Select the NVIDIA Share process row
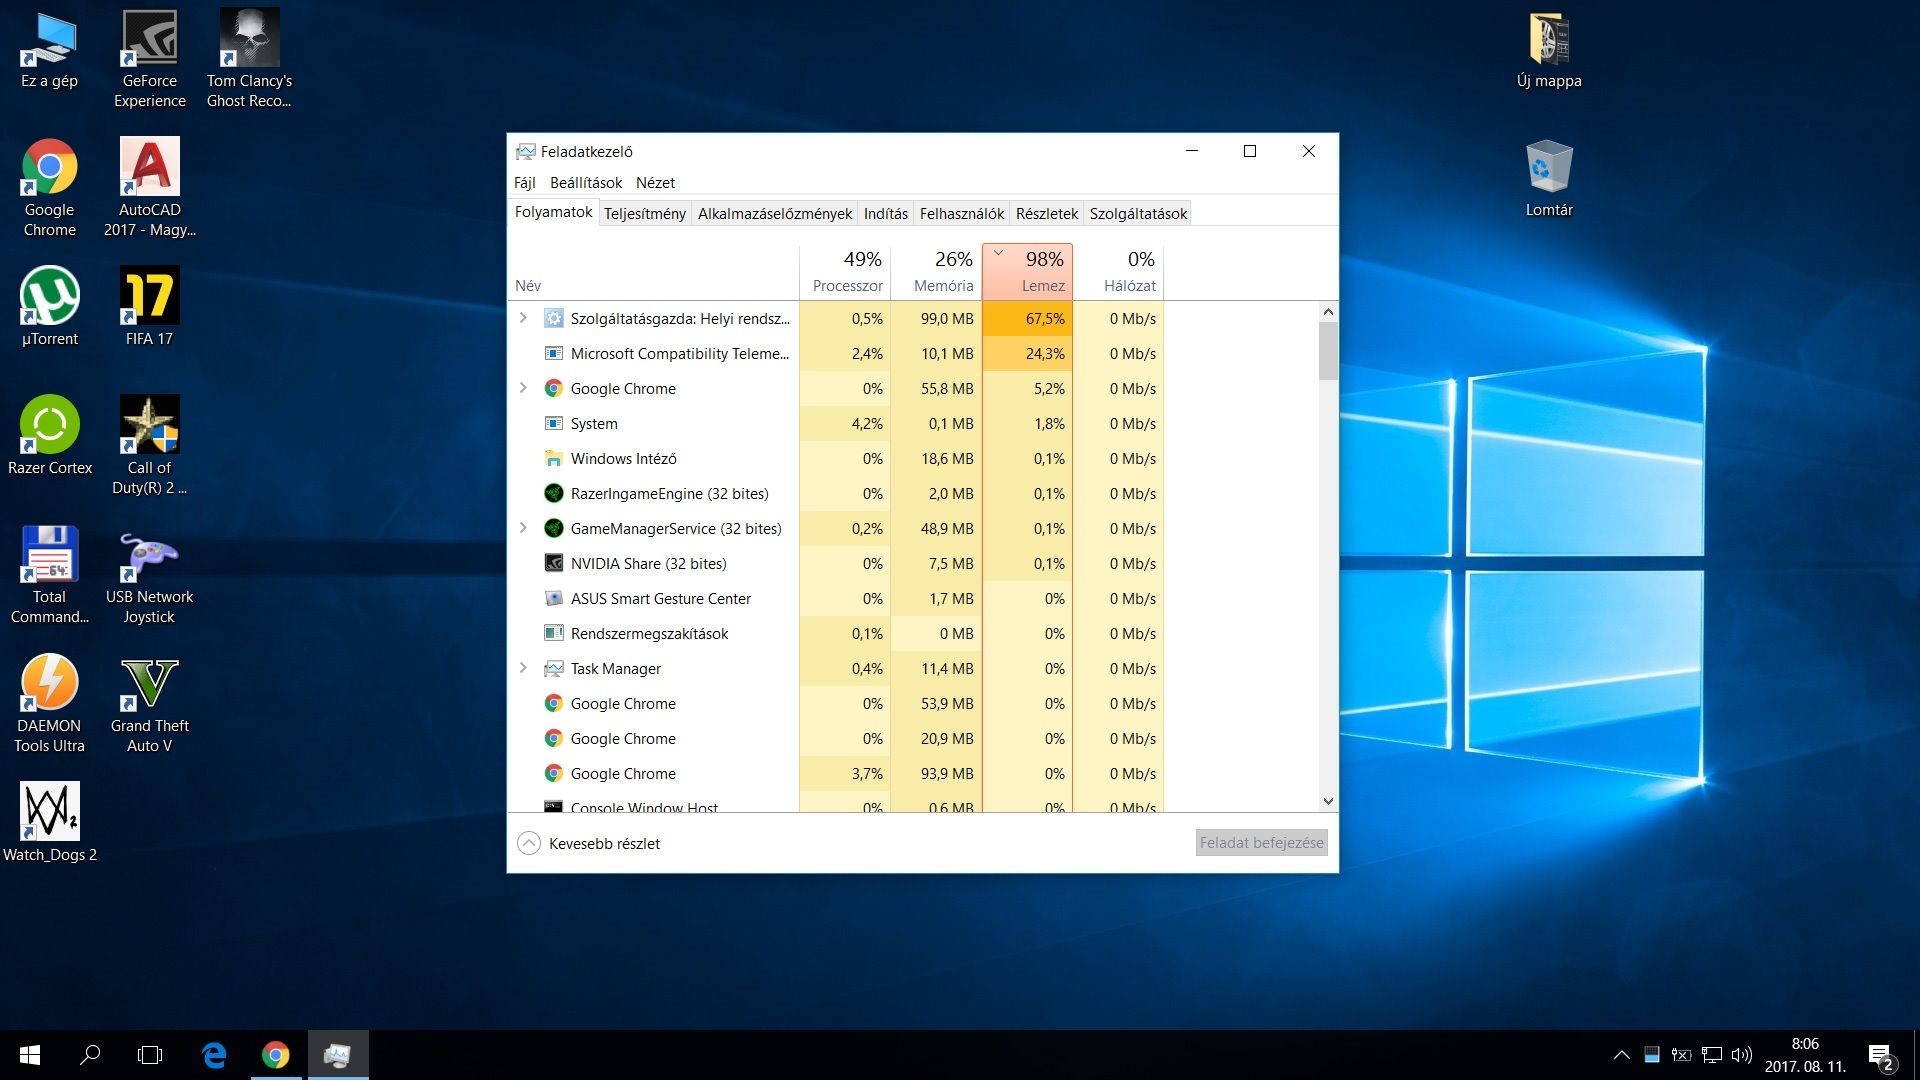1920x1080 pixels. (648, 563)
